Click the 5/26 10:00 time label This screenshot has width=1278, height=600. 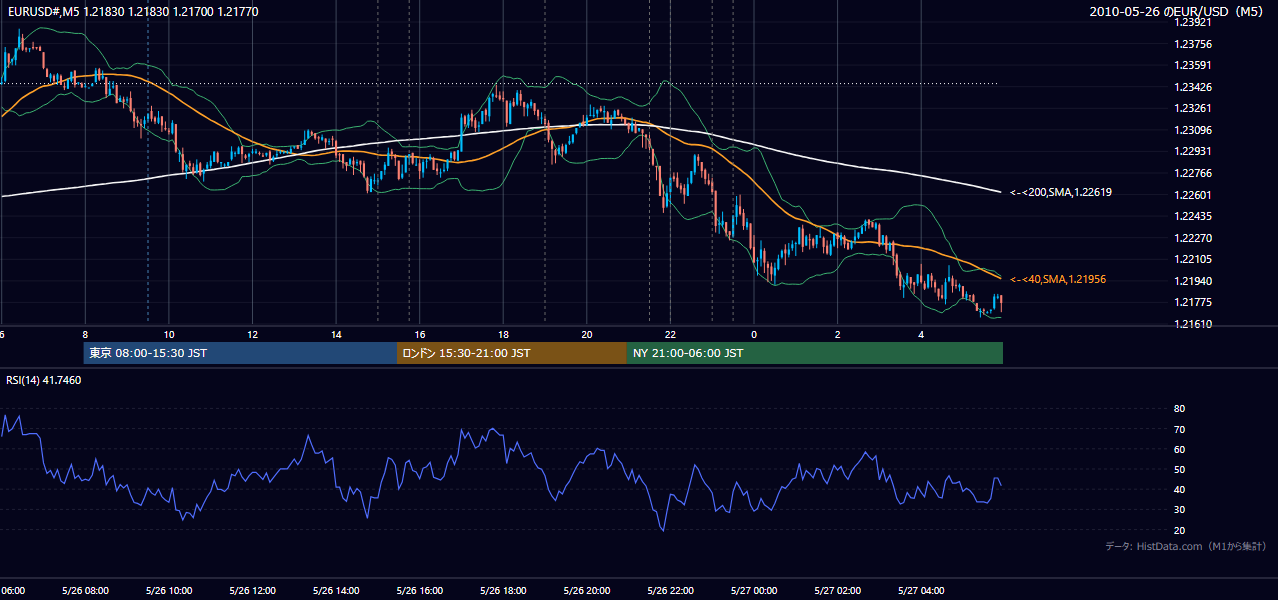tap(169, 590)
